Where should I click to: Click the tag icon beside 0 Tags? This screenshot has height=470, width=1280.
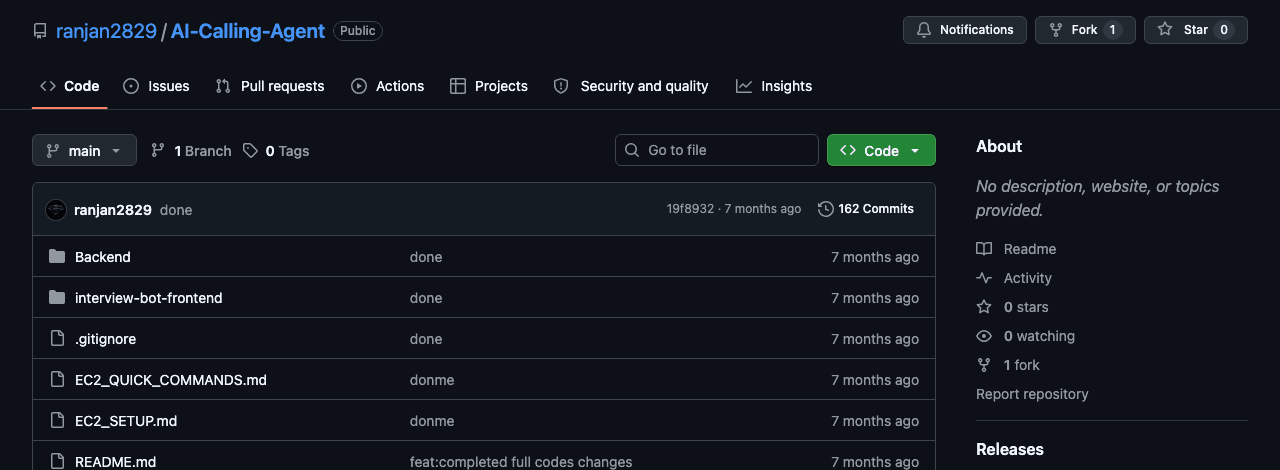pos(251,150)
